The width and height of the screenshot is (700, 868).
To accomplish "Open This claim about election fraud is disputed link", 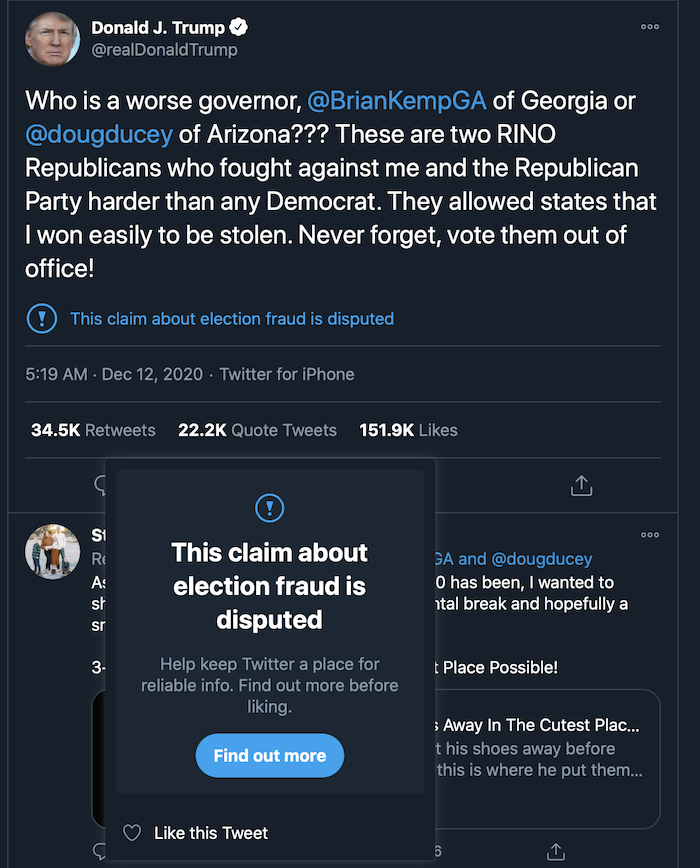I will (x=232, y=319).
